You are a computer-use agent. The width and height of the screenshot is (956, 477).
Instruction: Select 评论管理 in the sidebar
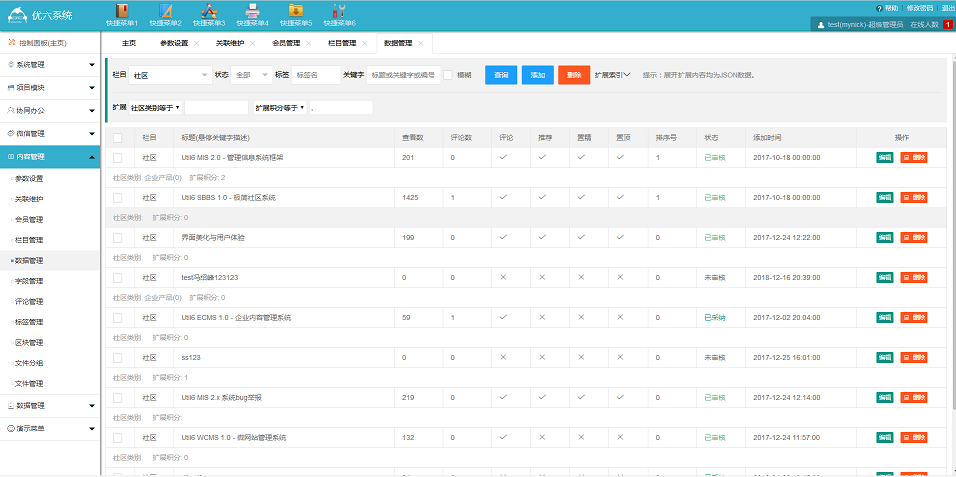coord(29,301)
